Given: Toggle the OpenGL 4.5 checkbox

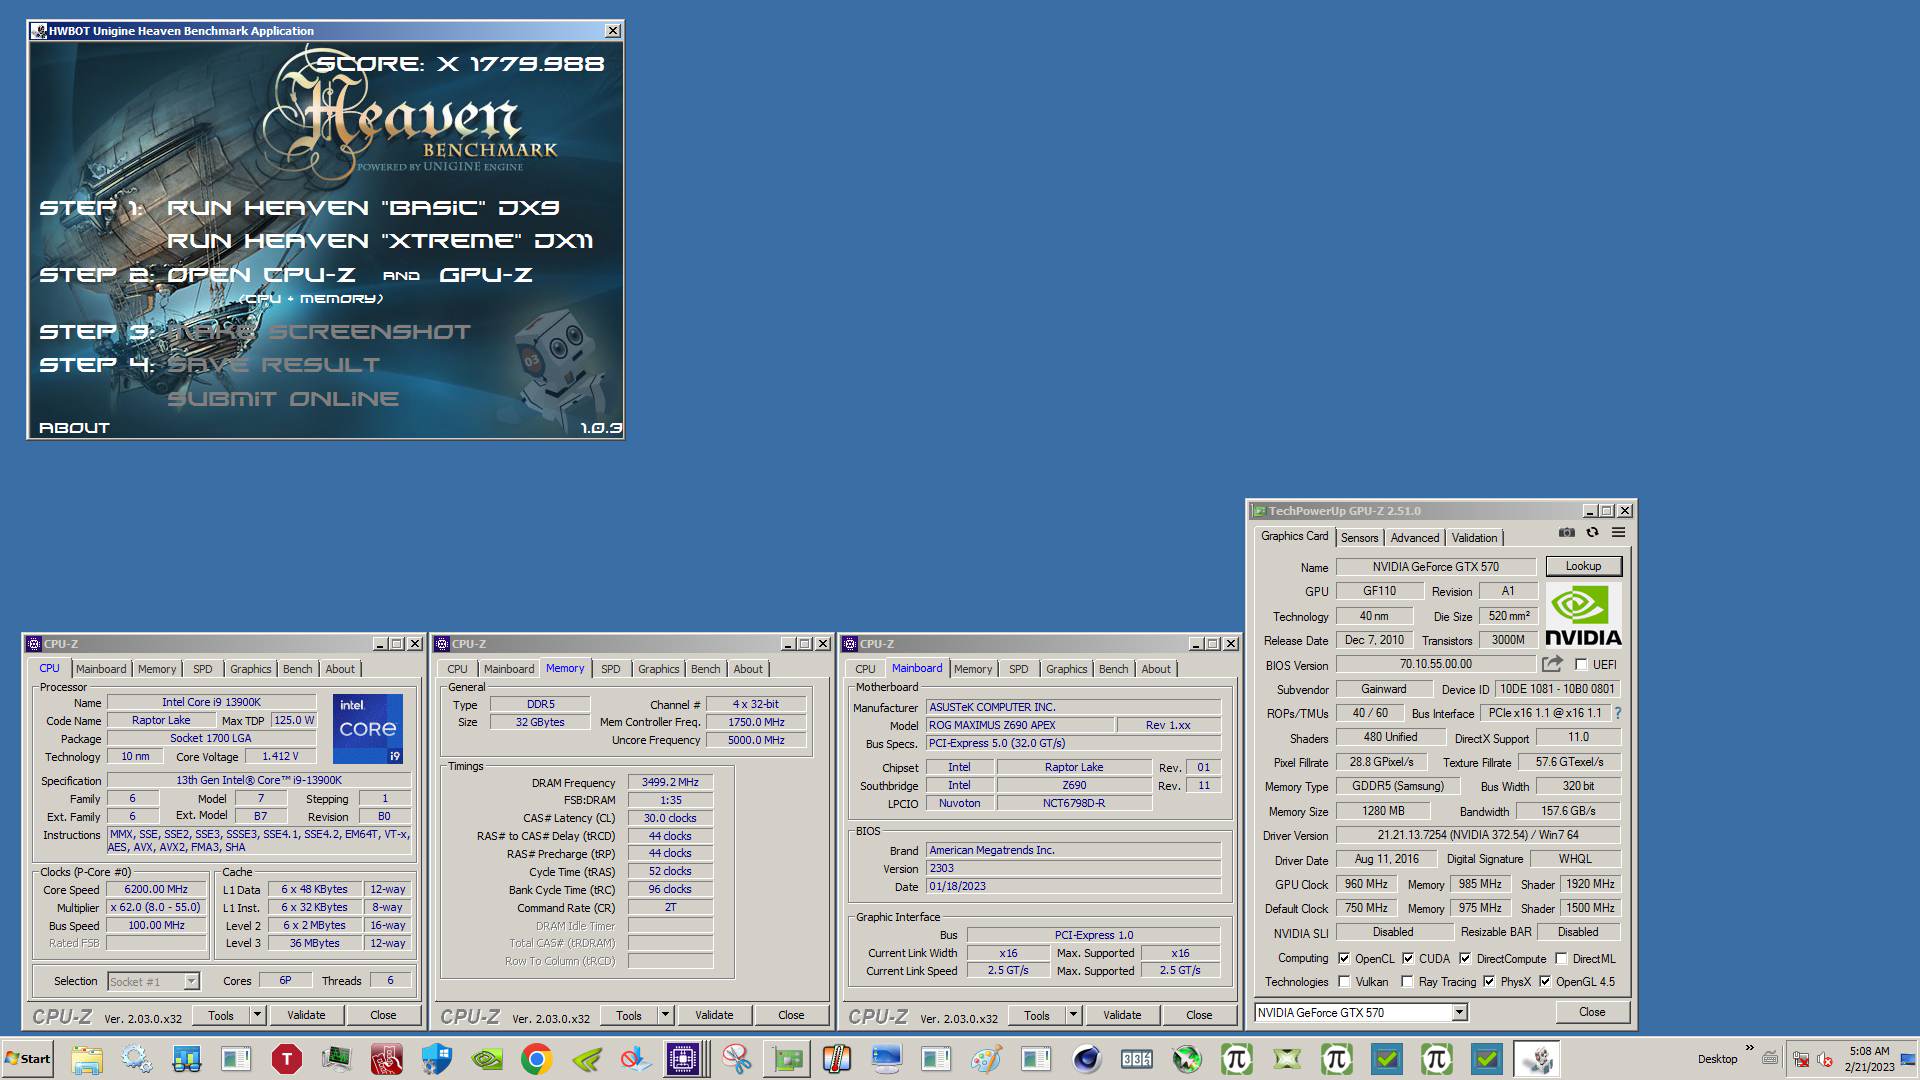Looking at the screenshot, I should click(1545, 982).
